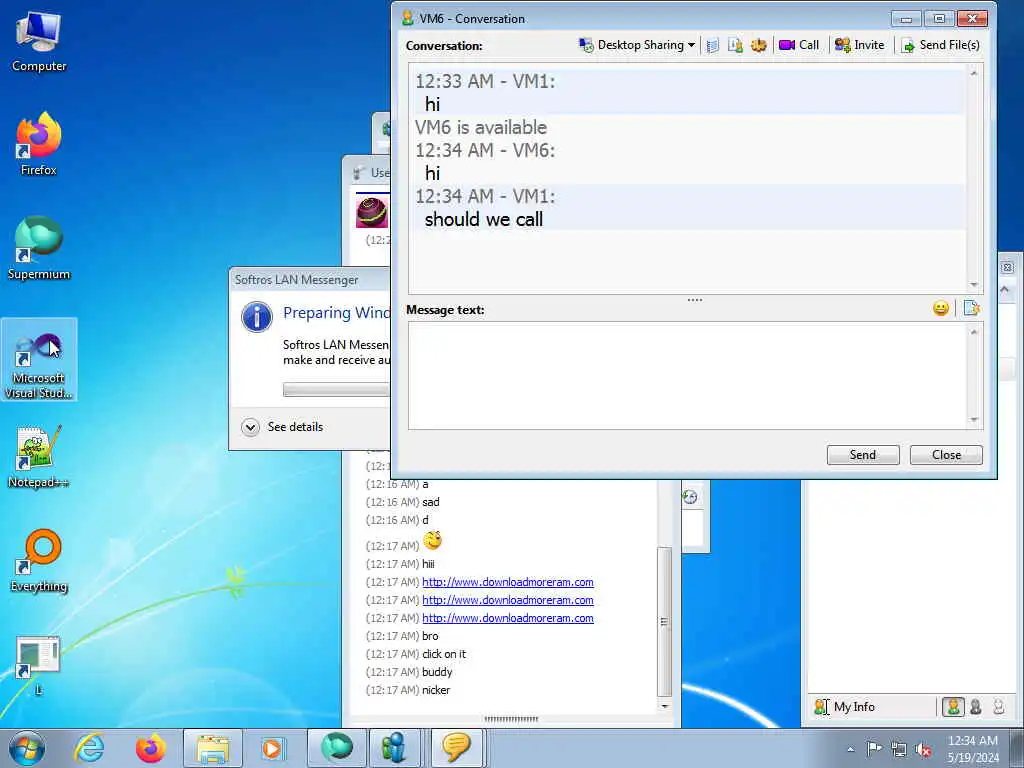Click the background chat window scrollbar thumb
The height and width of the screenshot is (768, 1024).
[664, 621]
